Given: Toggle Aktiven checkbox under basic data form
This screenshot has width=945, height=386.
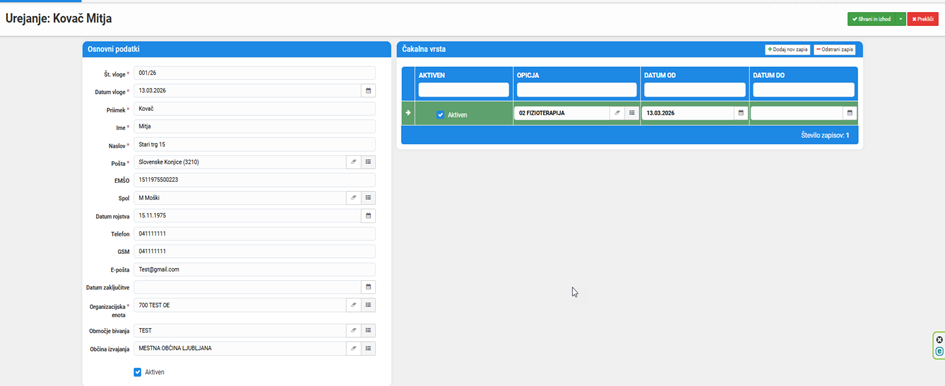Looking at the screenshot, I should click(x=137, y=372).
